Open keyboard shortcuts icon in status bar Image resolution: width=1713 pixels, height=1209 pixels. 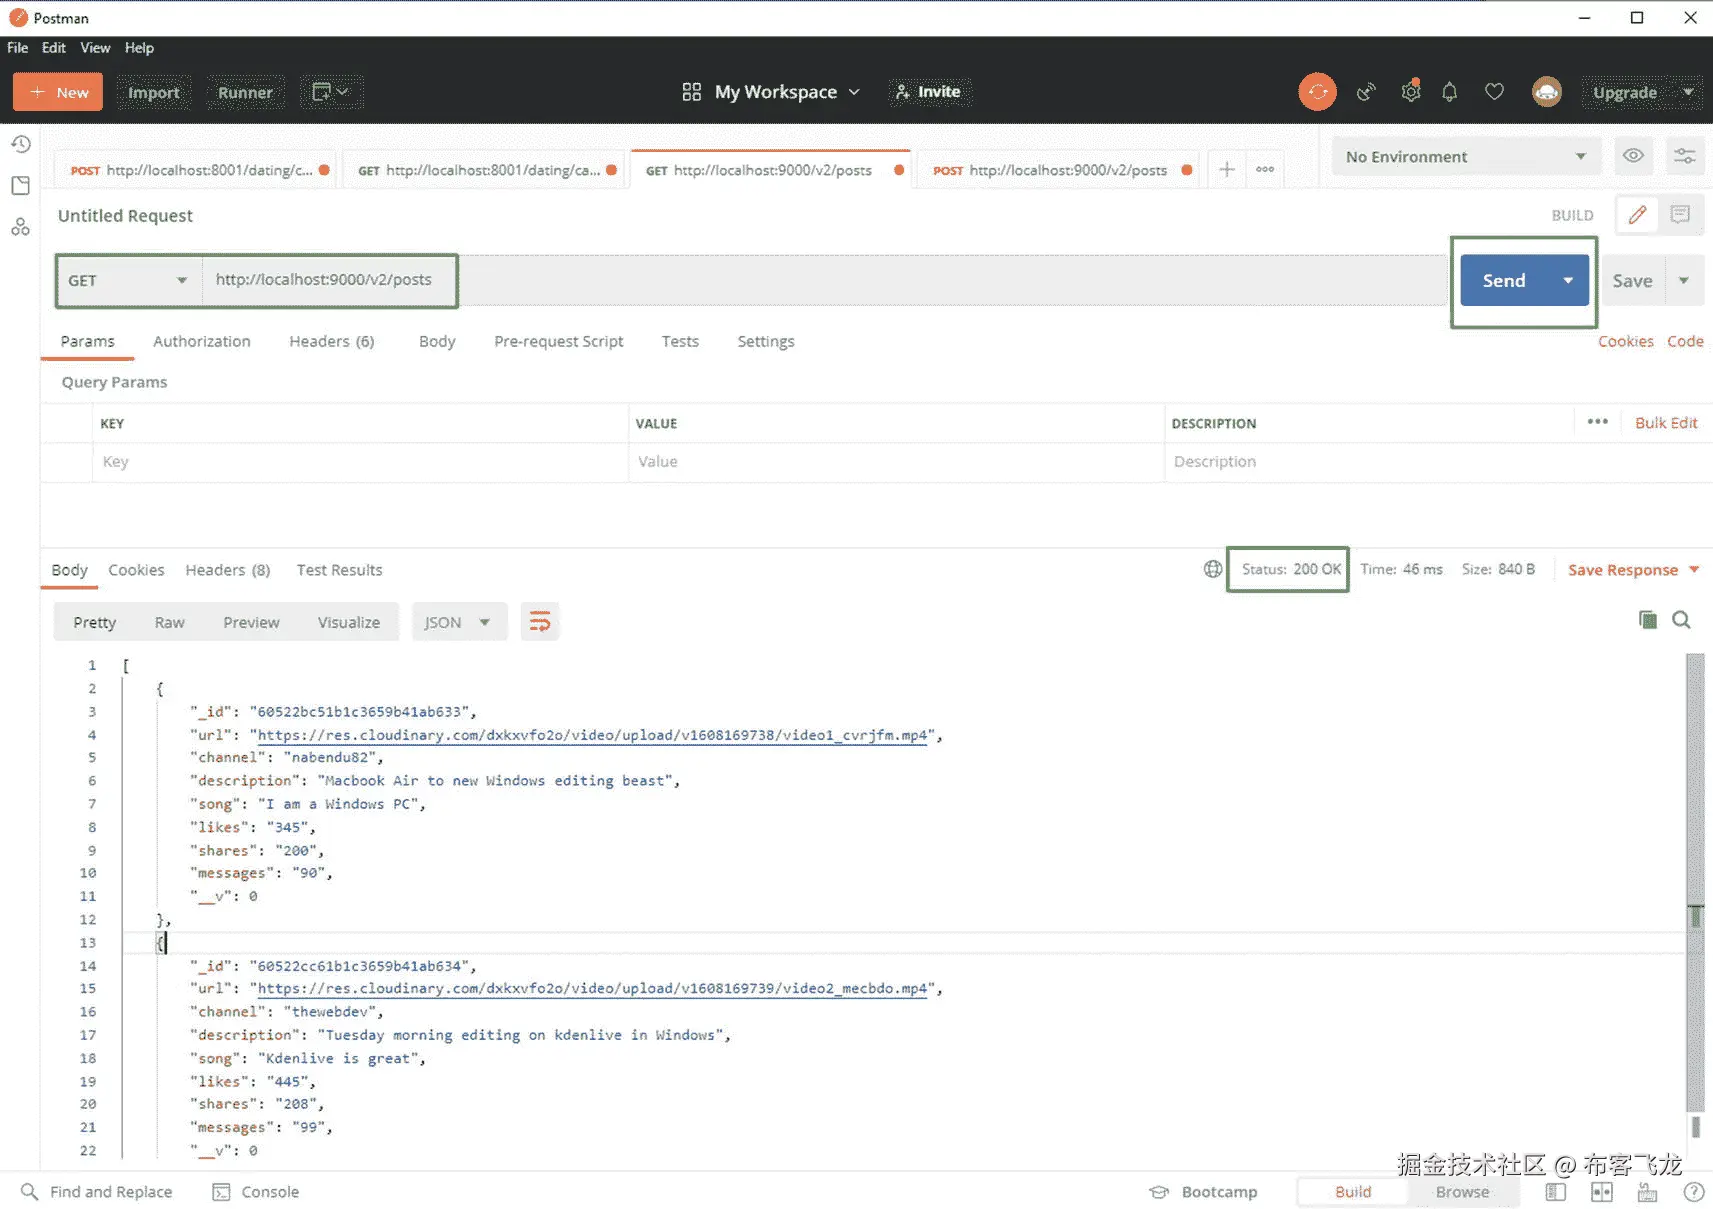pos(1648,1192)
